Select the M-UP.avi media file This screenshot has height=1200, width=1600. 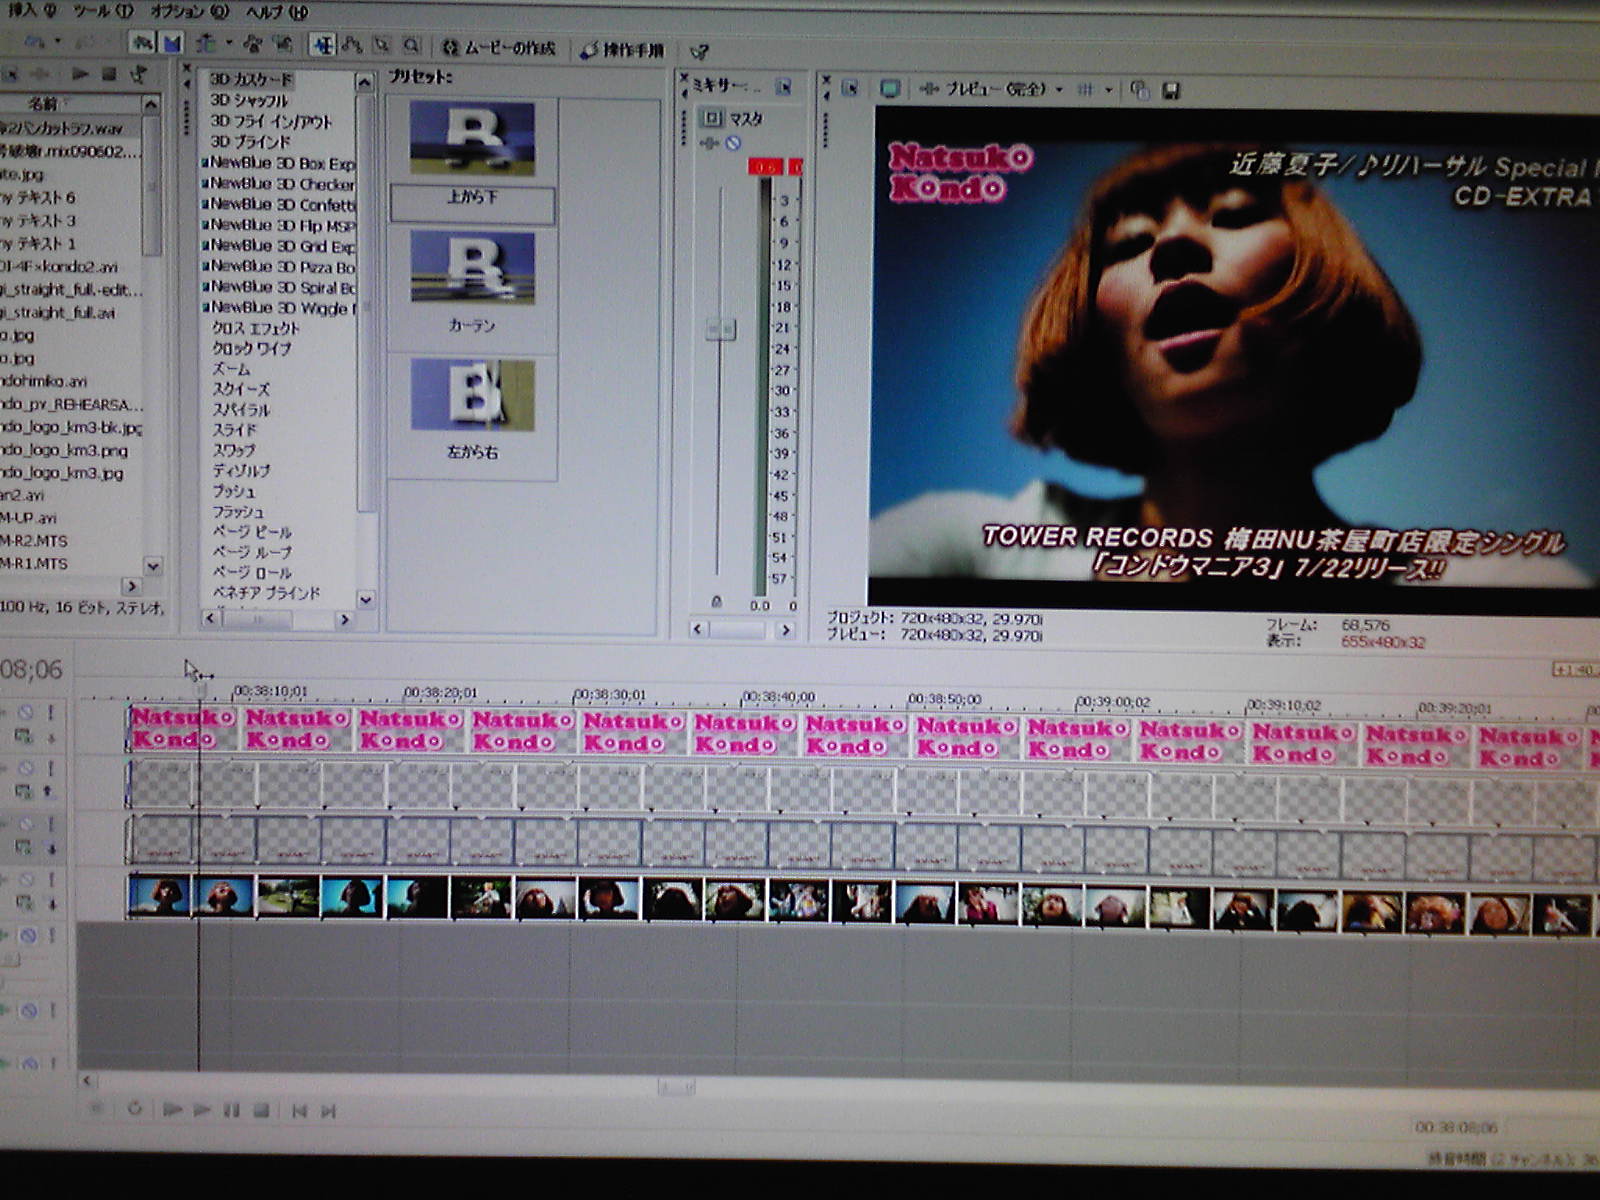(x=29, y=517)
